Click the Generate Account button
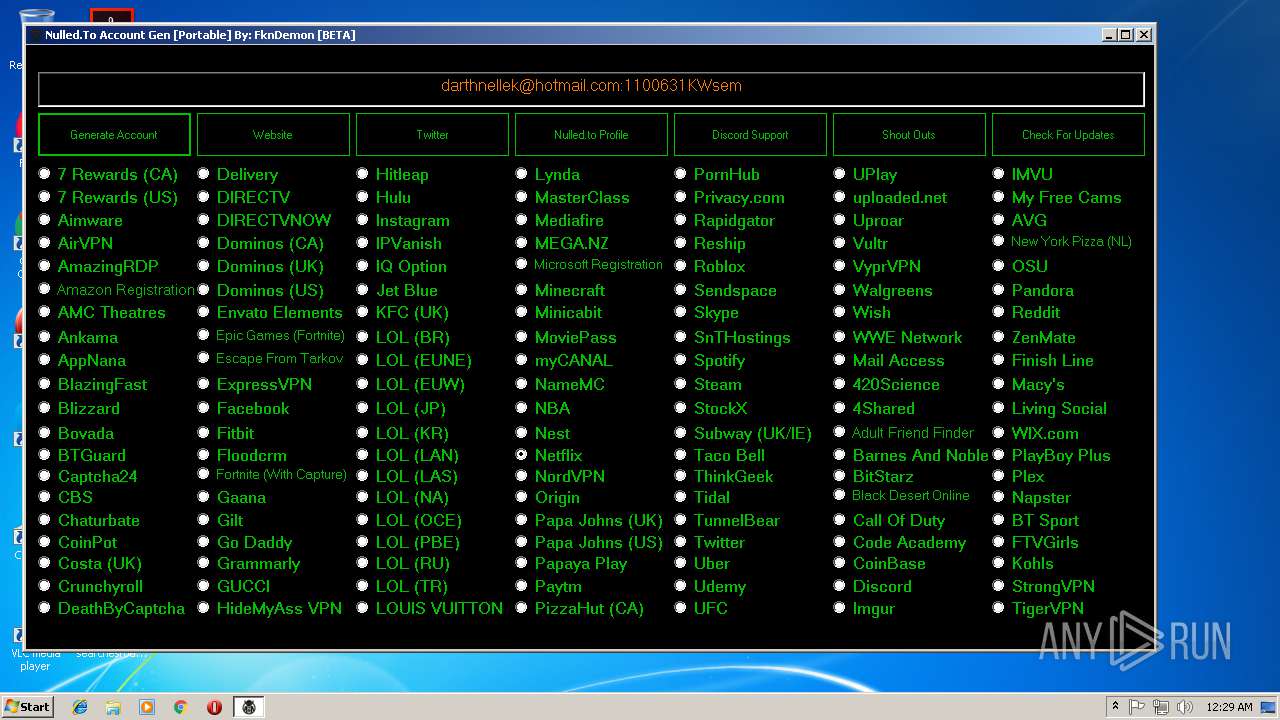 [x=114, y=134]
